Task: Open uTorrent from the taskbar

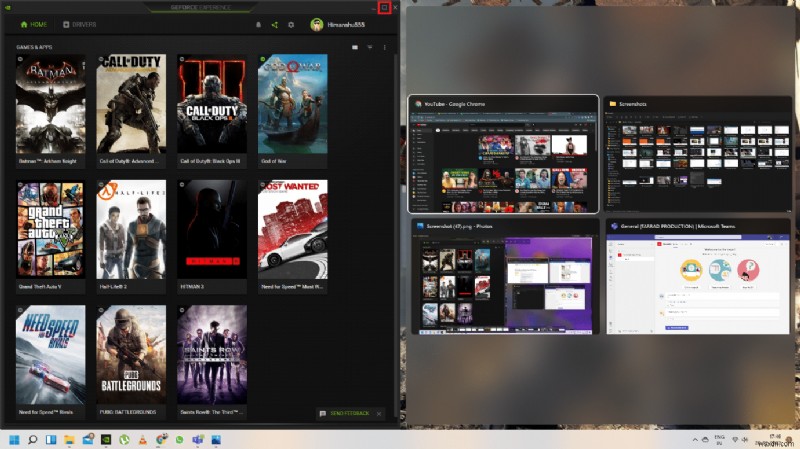Action: click(x=124, y=439)
